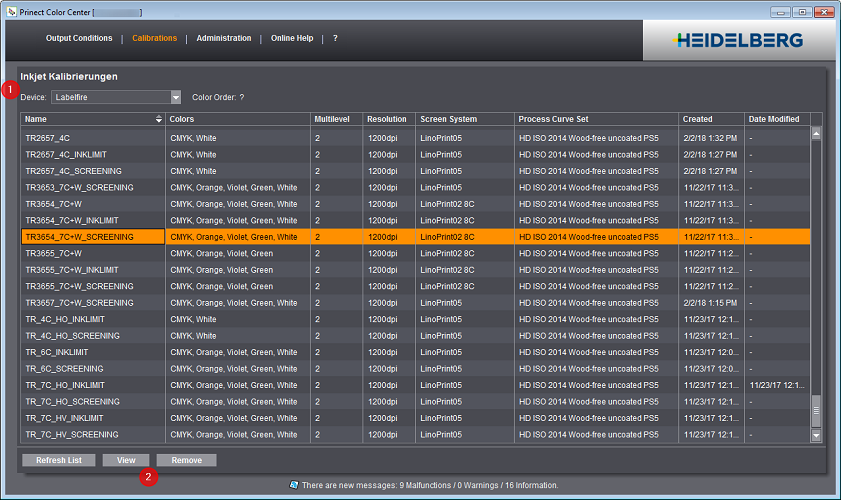
Task: Select the TR_4C_HO_INKLIMIT row
Action: [x=416, y=319]
